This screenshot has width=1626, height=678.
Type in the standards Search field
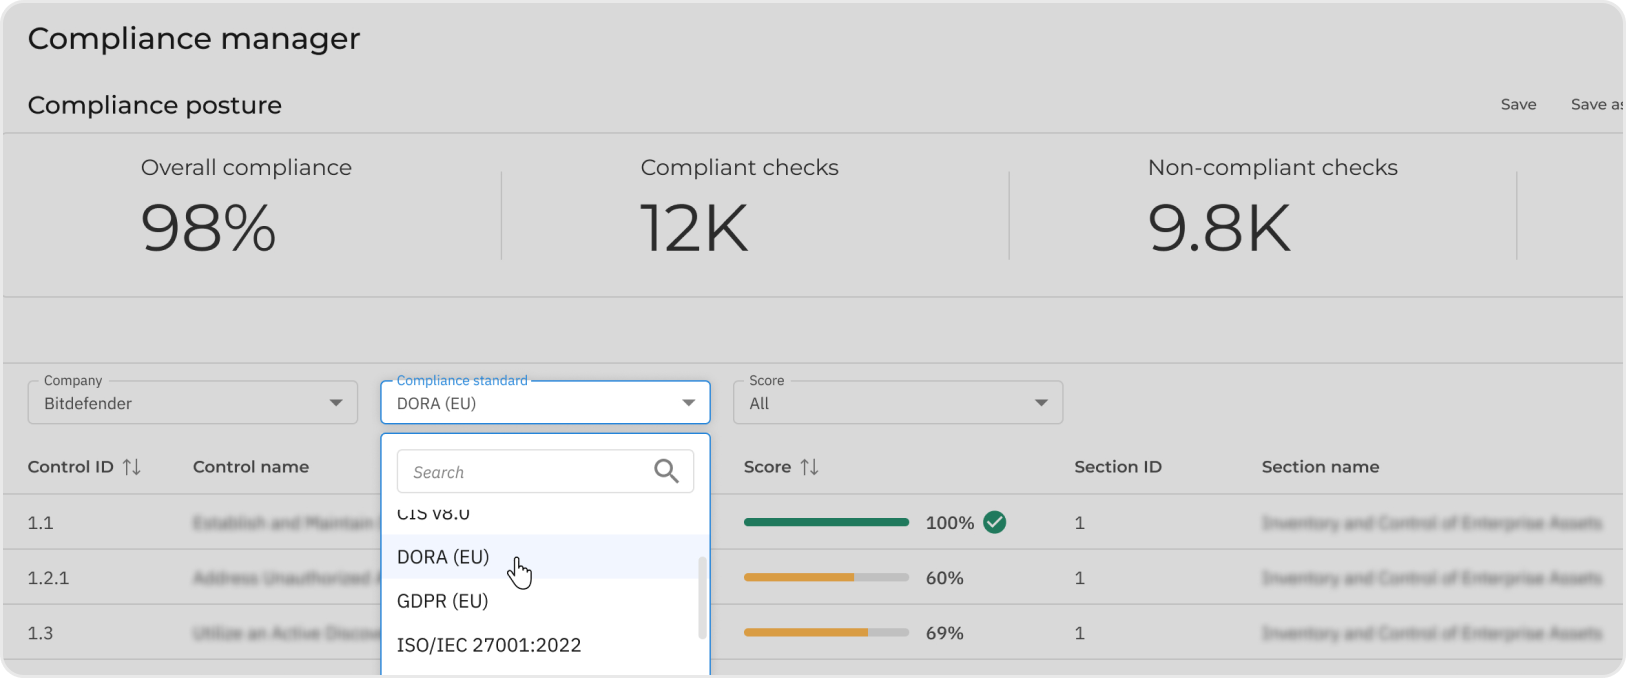tap(520, 472)
